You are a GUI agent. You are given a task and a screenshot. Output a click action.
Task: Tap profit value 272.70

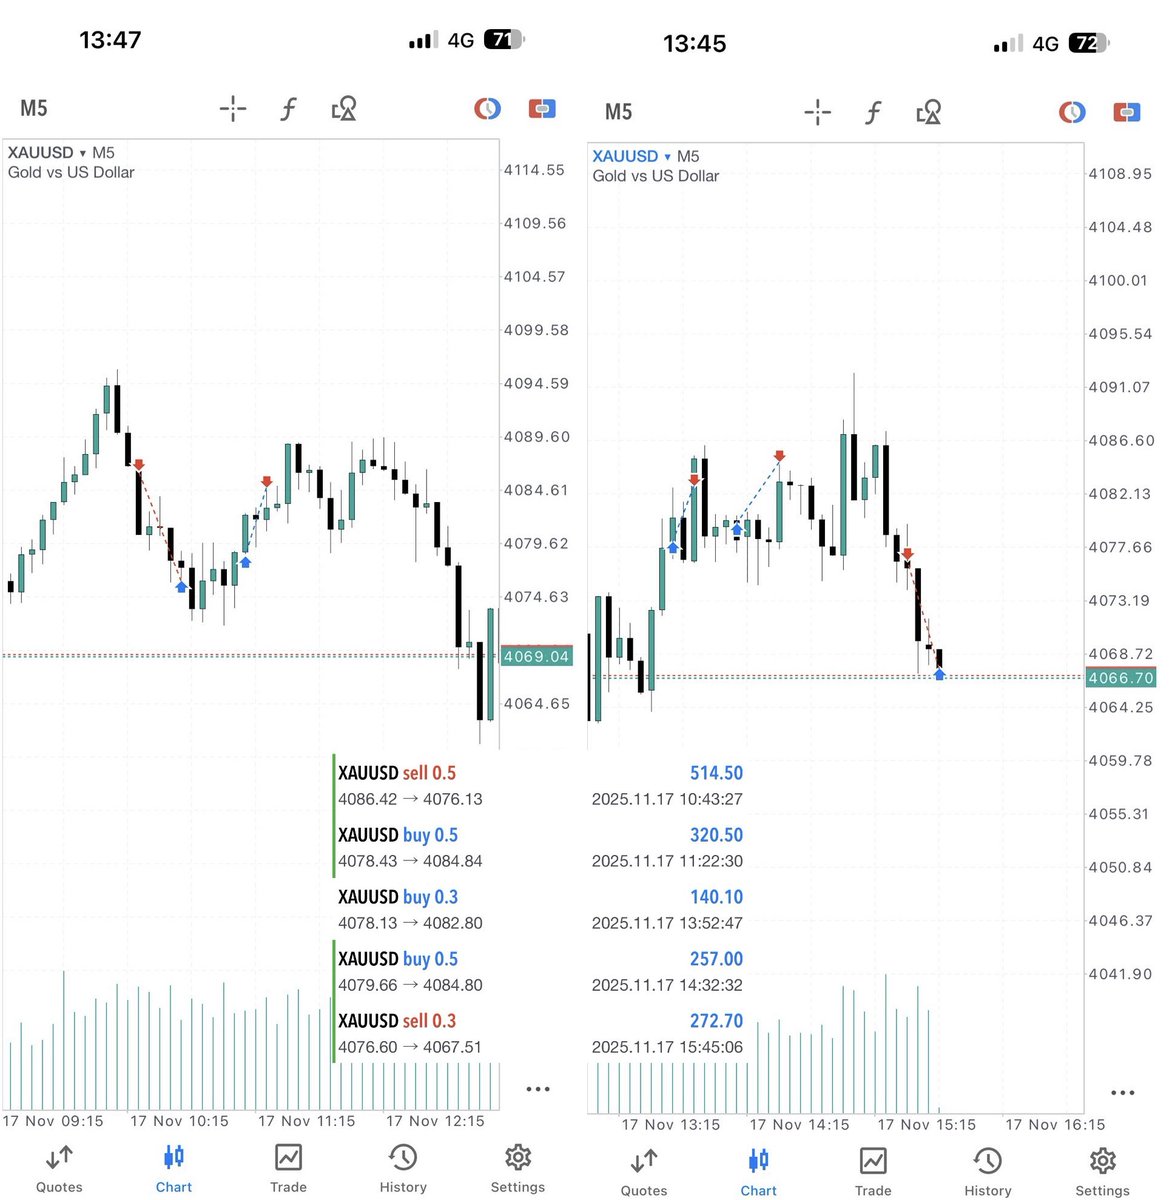716,1021
